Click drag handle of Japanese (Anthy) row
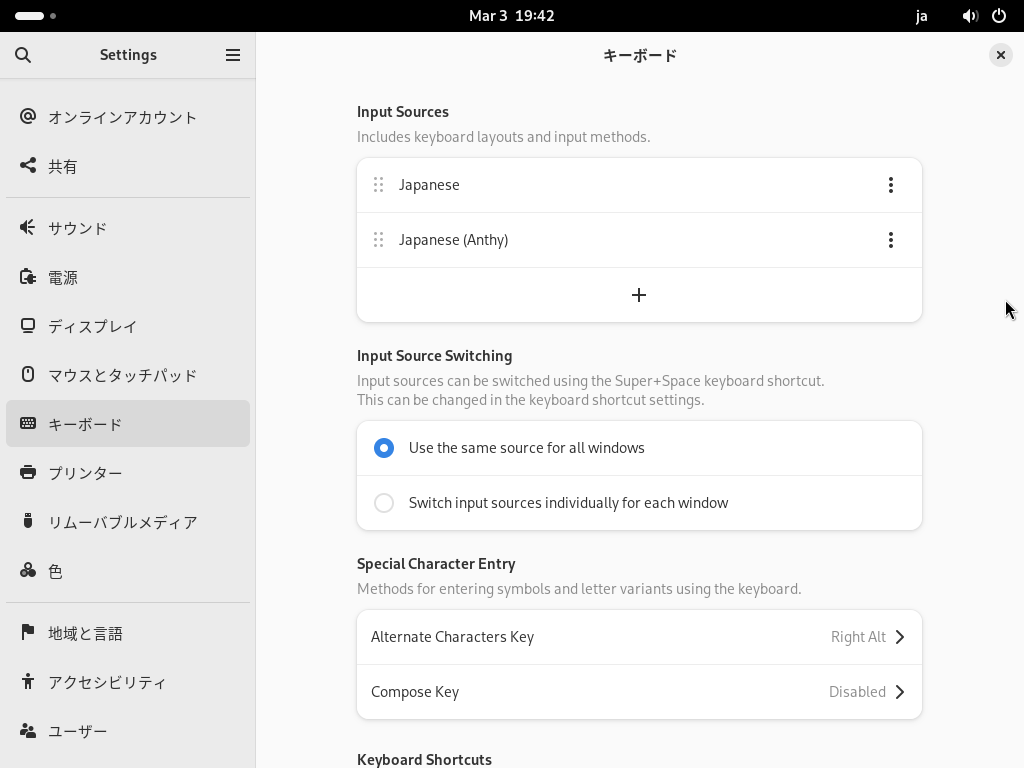 [x=378, y=240]
